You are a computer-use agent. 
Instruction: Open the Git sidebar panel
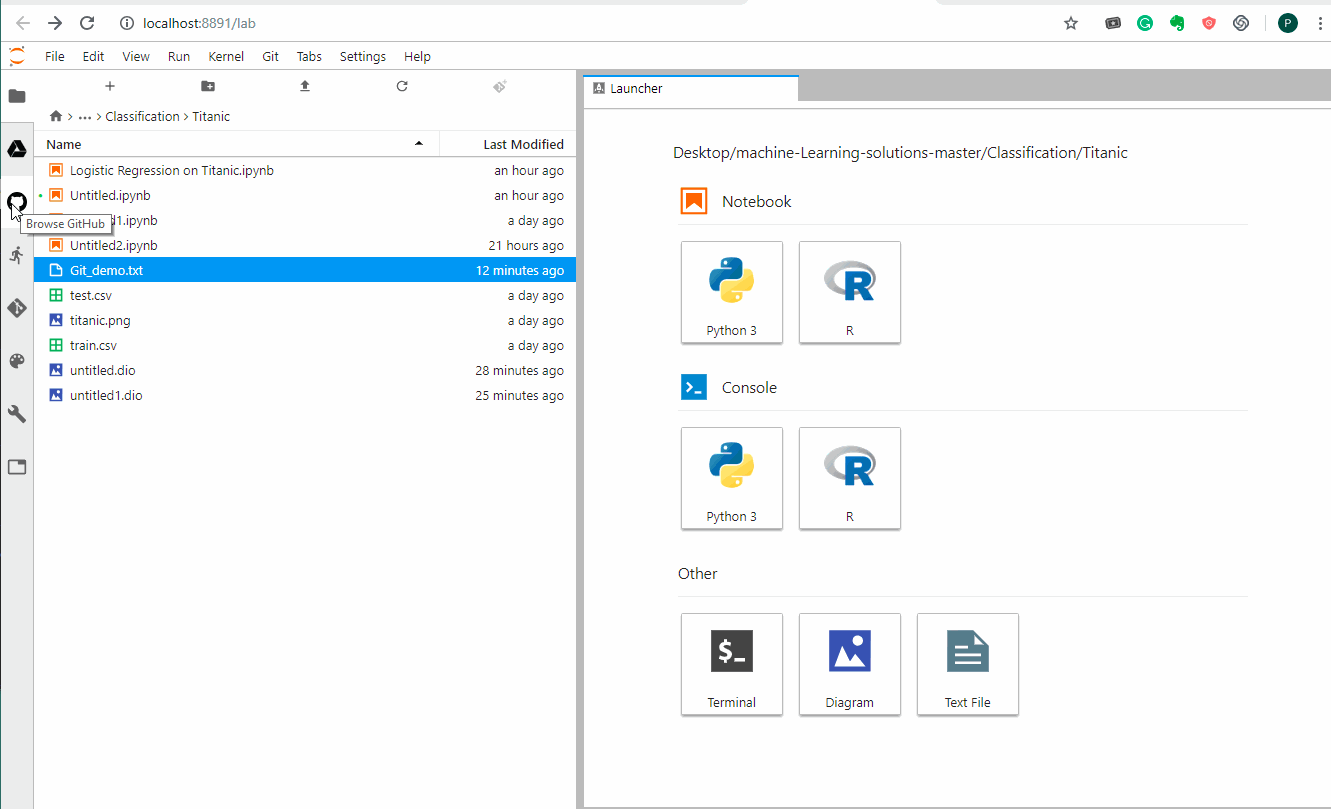[17, 308]
